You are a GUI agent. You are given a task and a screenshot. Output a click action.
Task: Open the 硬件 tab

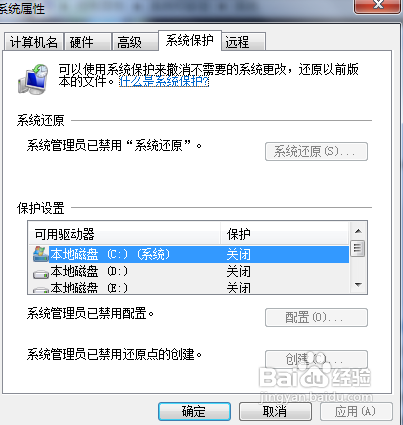88,42
